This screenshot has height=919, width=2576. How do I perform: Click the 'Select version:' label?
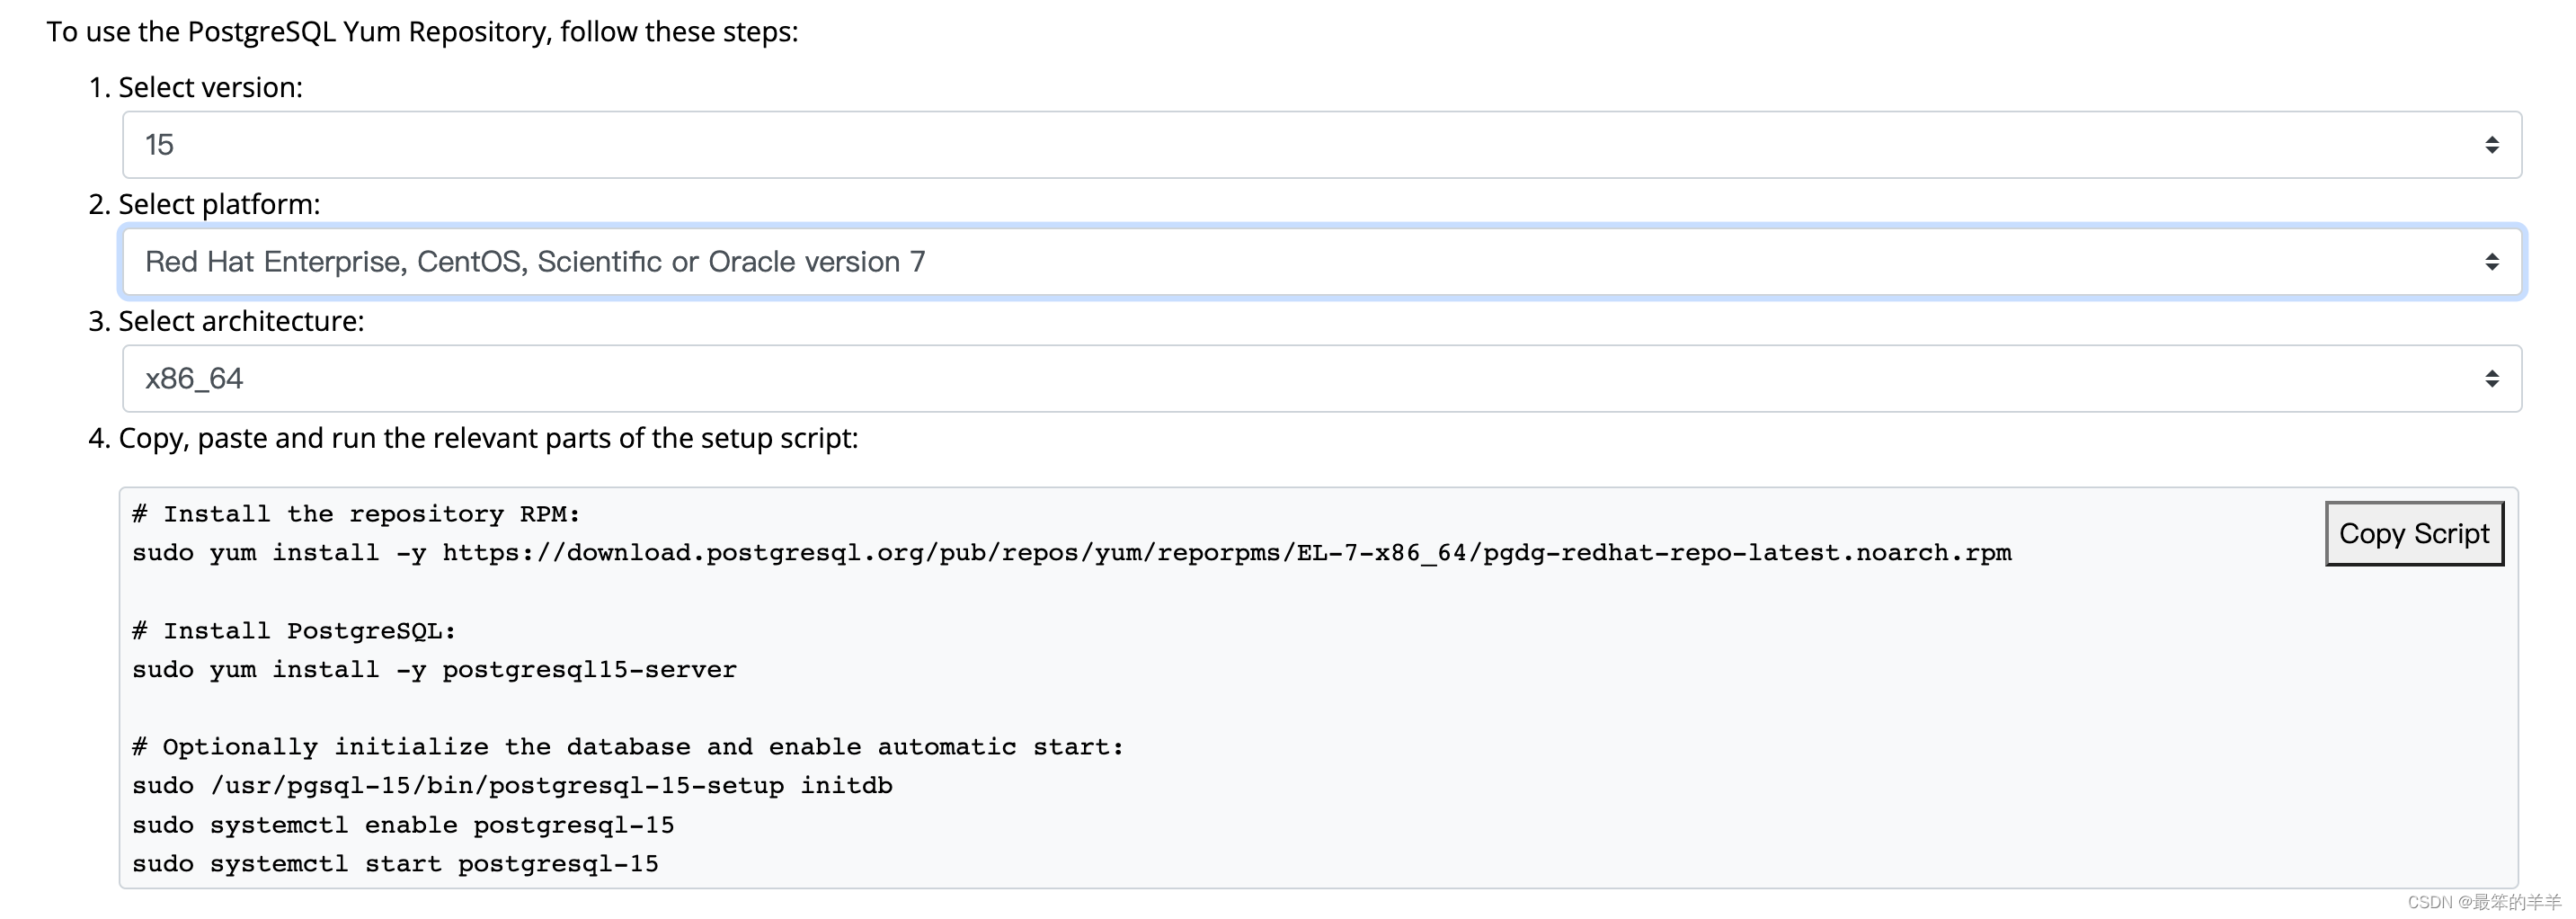click(x=210, y=88)
